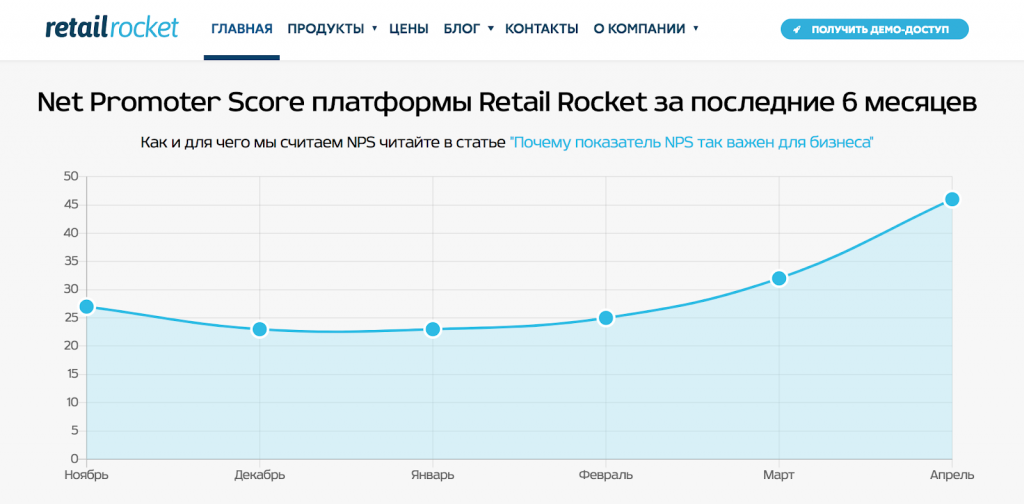Expand the О КОМПАНИИ dropdown arrow
Viewport: 1024px width, 504px height.
pyautogui.click(x=696, y=29)
